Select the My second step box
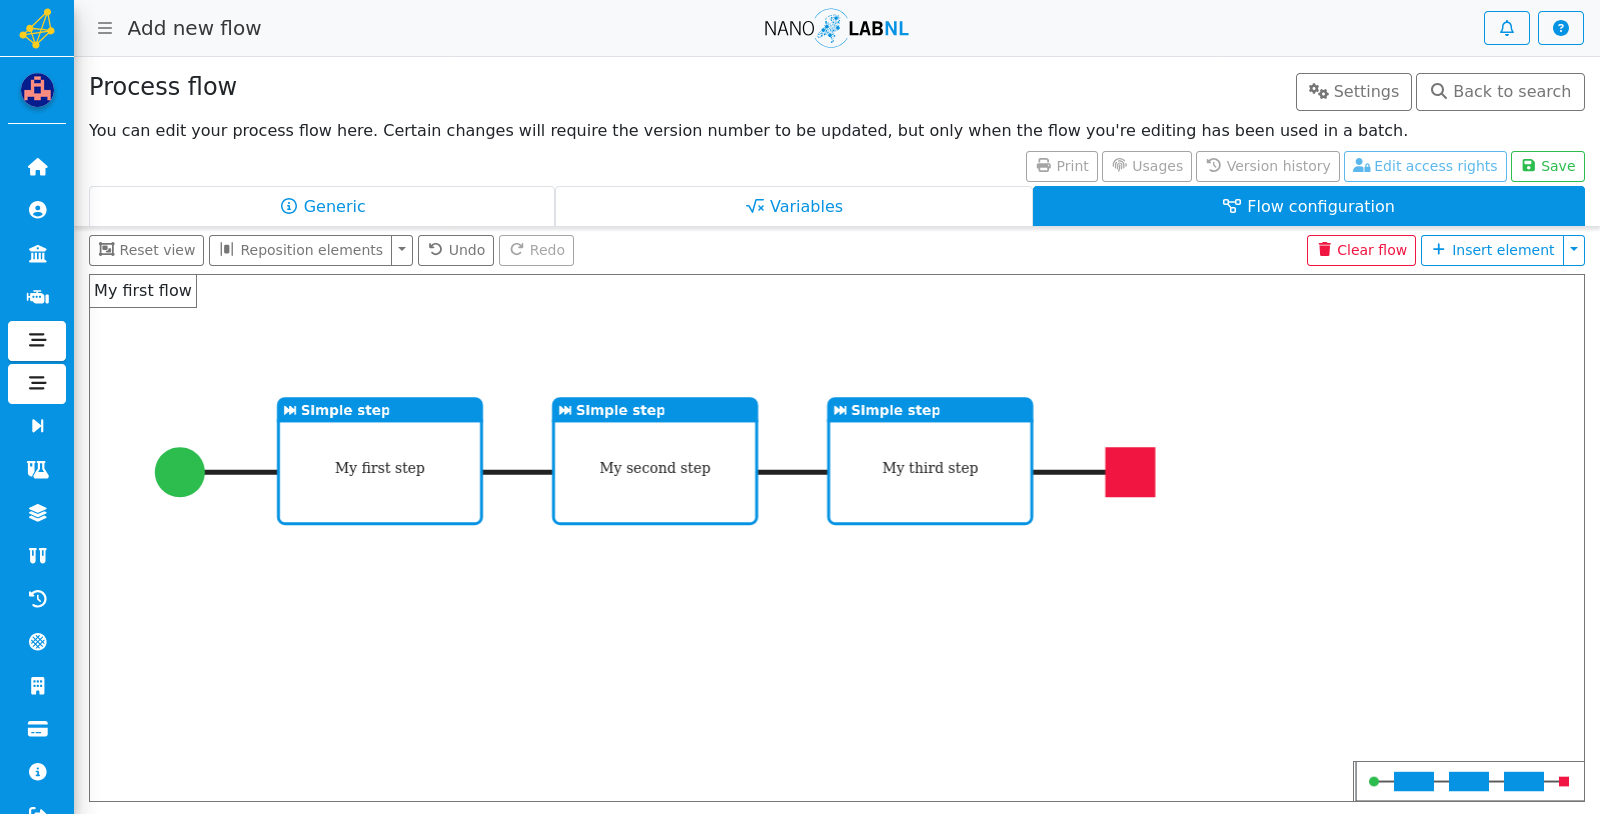Screen dimensions: 1600x814 click(x=655, y=461)
